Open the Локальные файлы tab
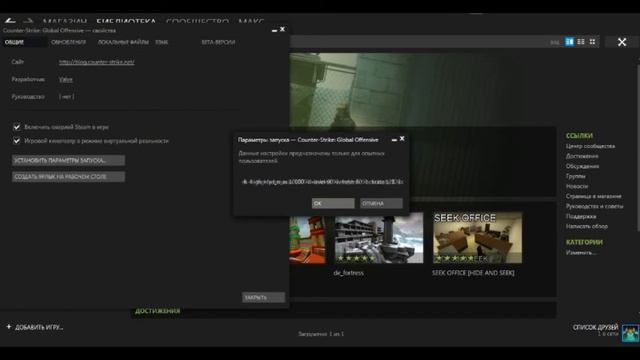The height and width of the screenshot is (360, 640). [x=123, y=42]
